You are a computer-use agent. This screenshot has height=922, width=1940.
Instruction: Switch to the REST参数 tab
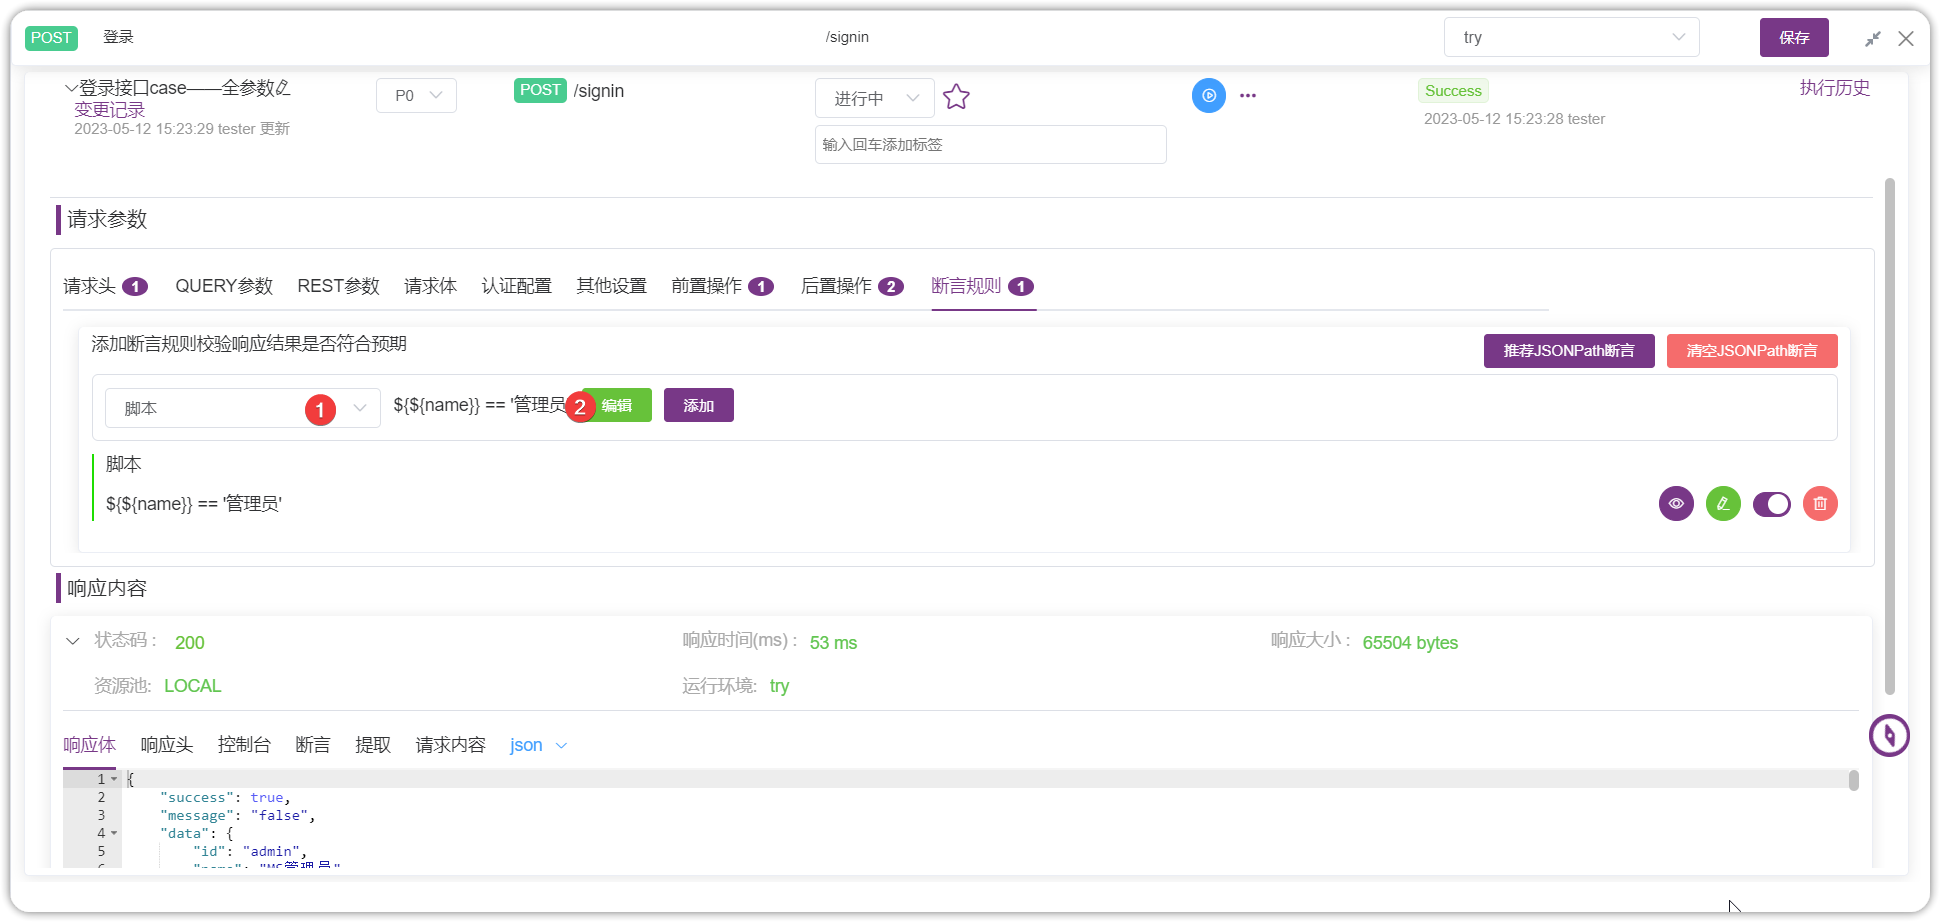338,287
